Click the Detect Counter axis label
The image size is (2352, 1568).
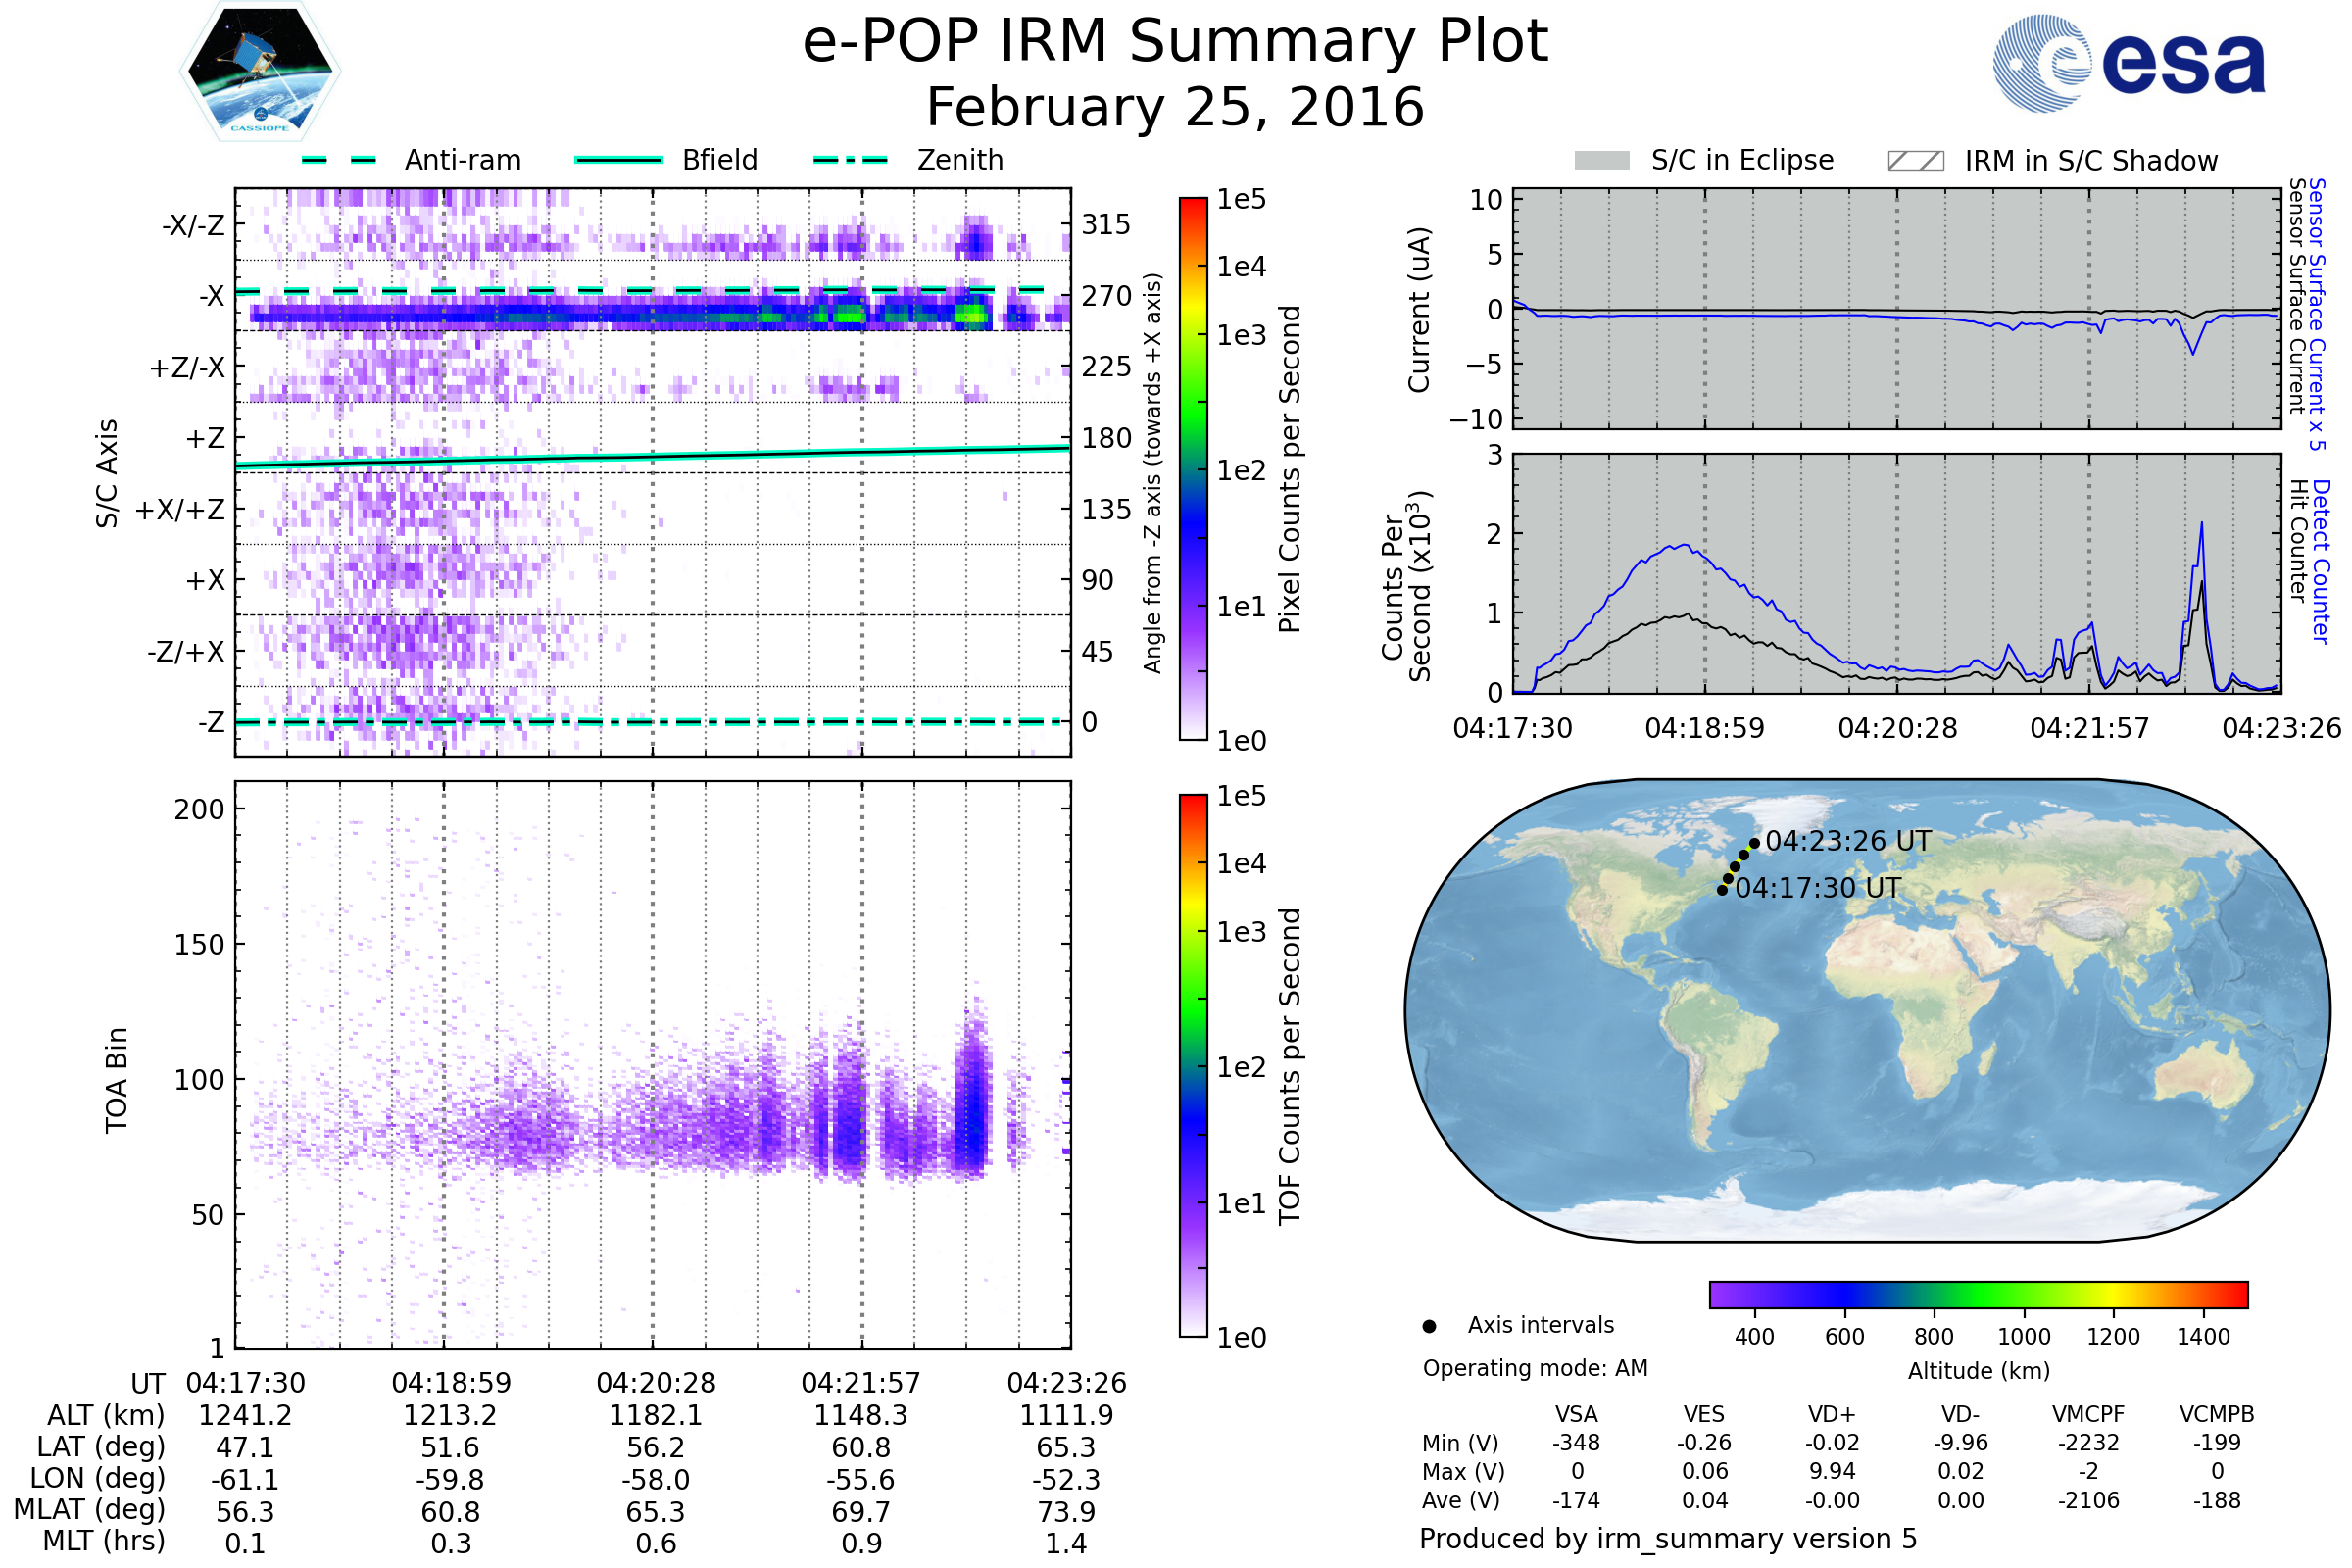click(x=2322, y=562)
